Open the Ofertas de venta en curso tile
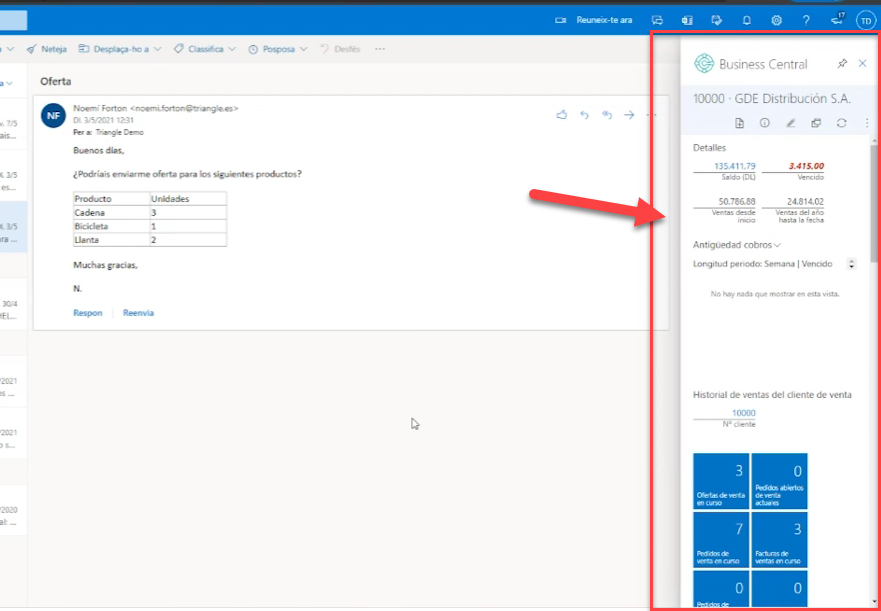This screenshot has height=611, width=881. [720, 481]
